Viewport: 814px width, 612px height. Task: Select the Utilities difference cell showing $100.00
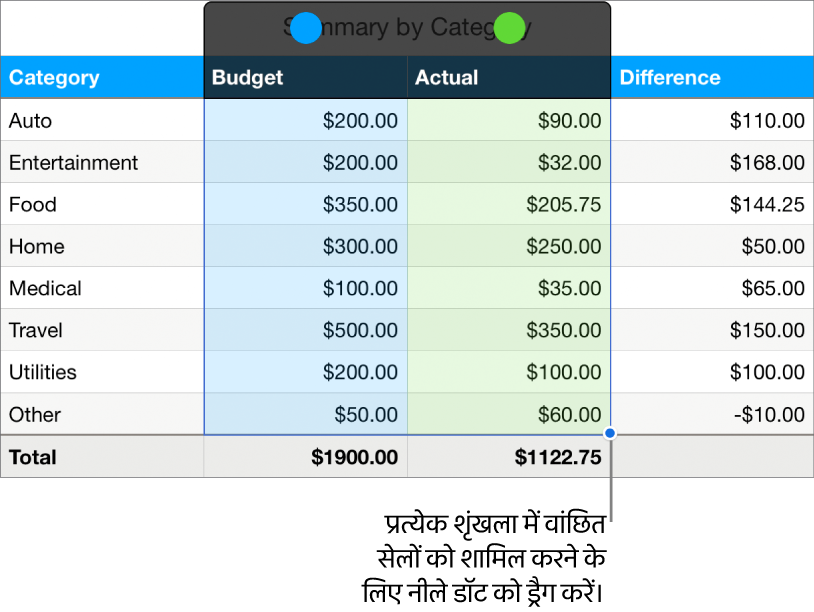(763, 372)
